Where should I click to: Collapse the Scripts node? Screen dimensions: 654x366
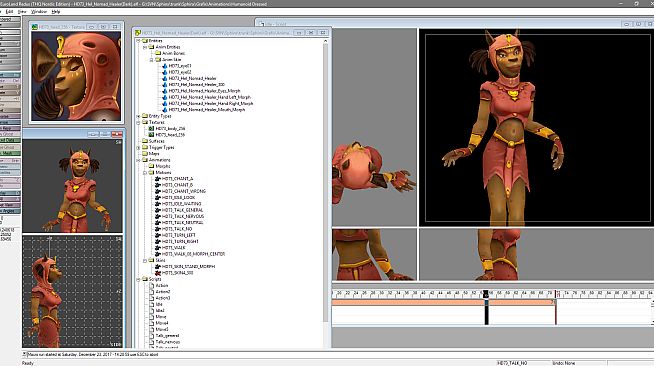tap(138, 279)
